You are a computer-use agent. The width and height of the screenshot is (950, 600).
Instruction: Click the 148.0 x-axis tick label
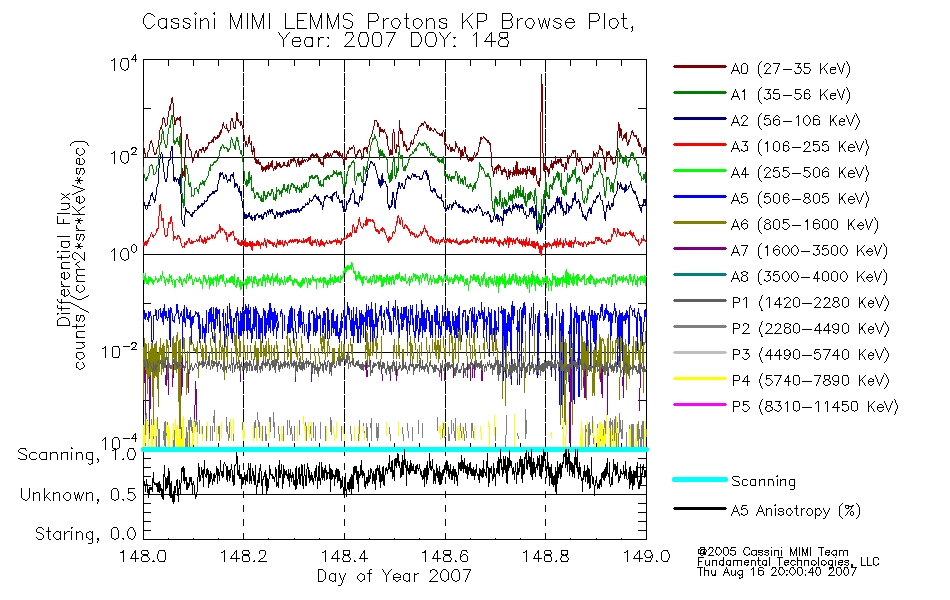pos(143,556)
